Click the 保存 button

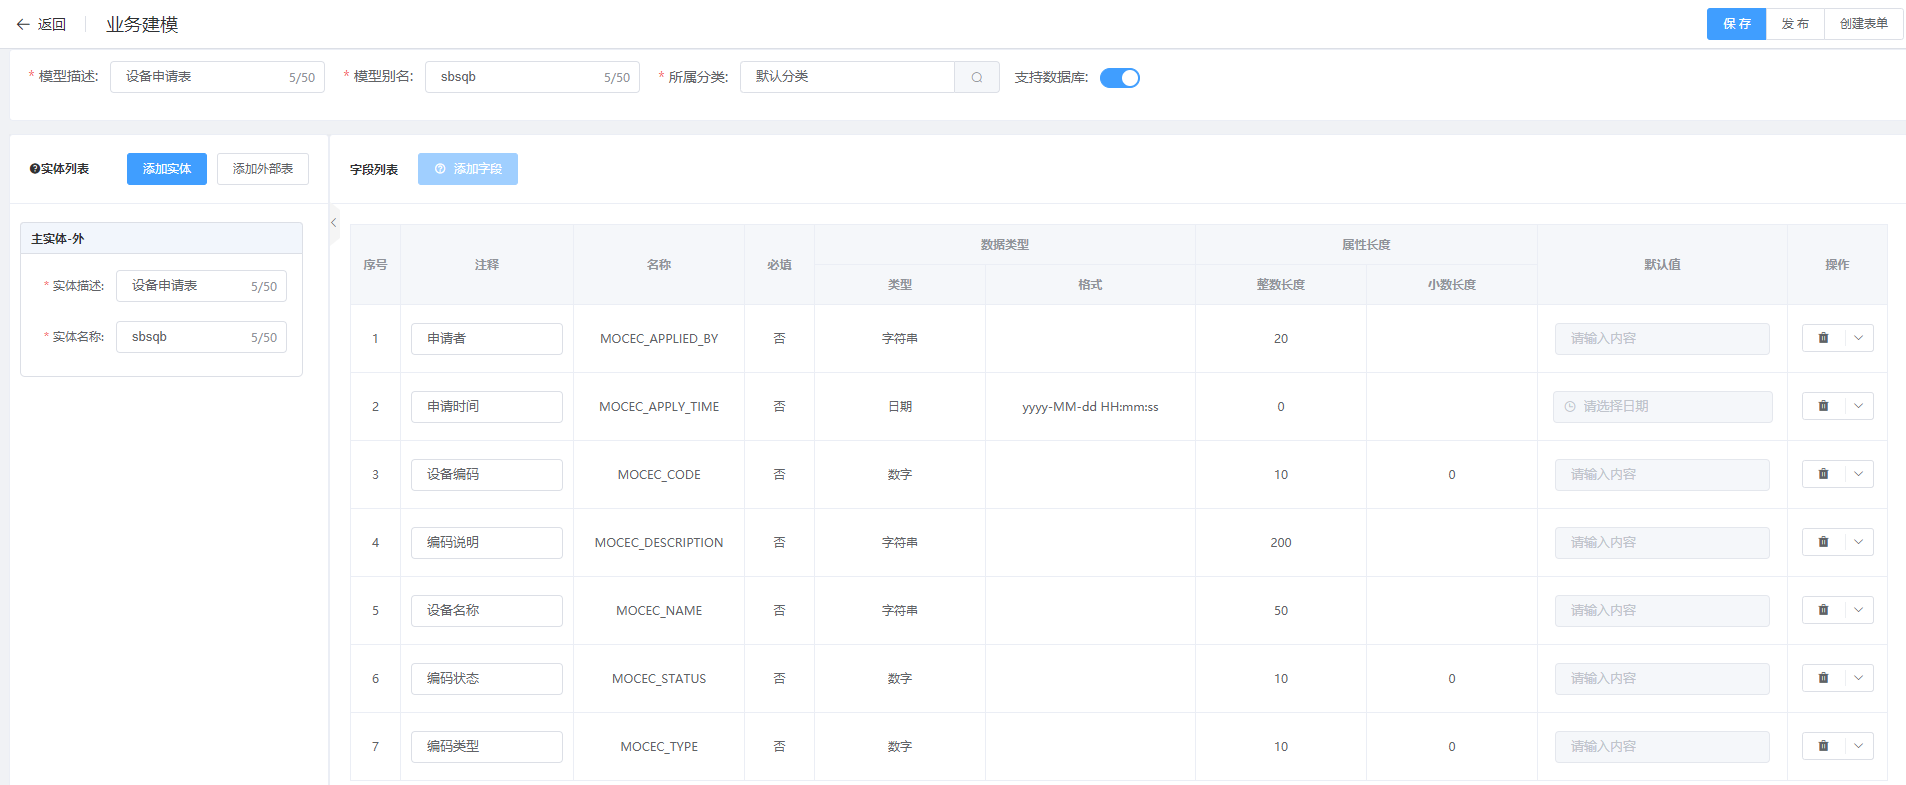pyautogui.click(x=1736, y=24)
